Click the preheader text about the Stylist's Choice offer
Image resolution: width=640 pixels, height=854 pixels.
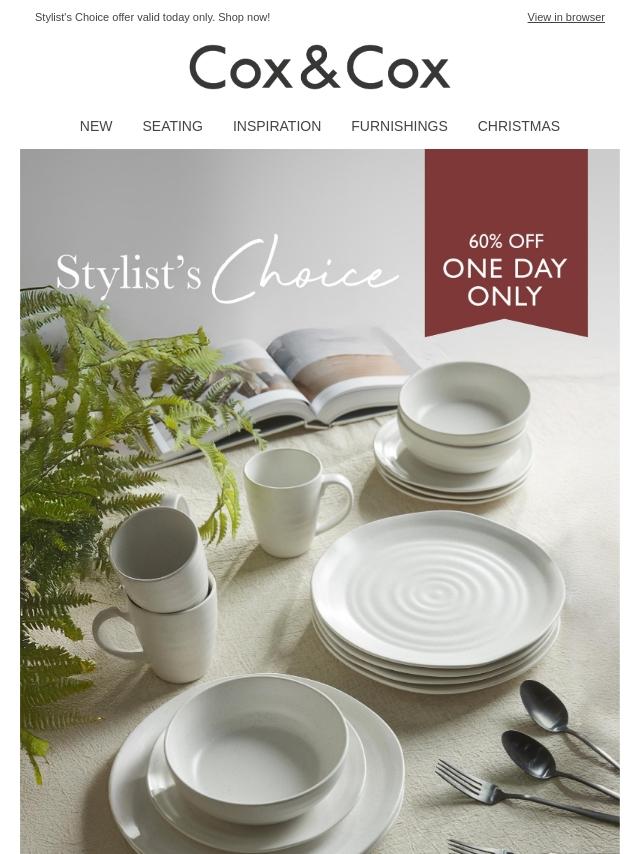tap(153, 17)
